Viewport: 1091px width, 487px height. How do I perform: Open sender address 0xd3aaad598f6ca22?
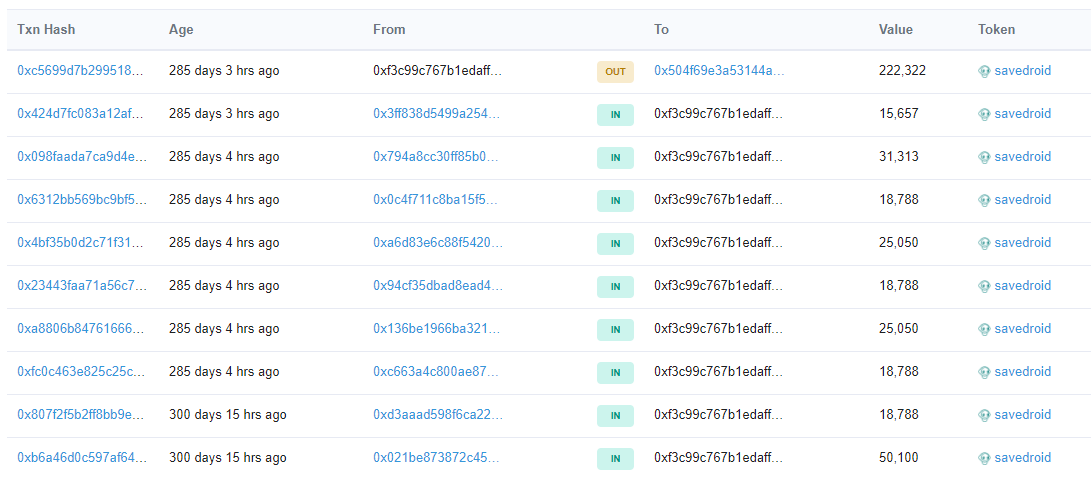pos(438,415)
